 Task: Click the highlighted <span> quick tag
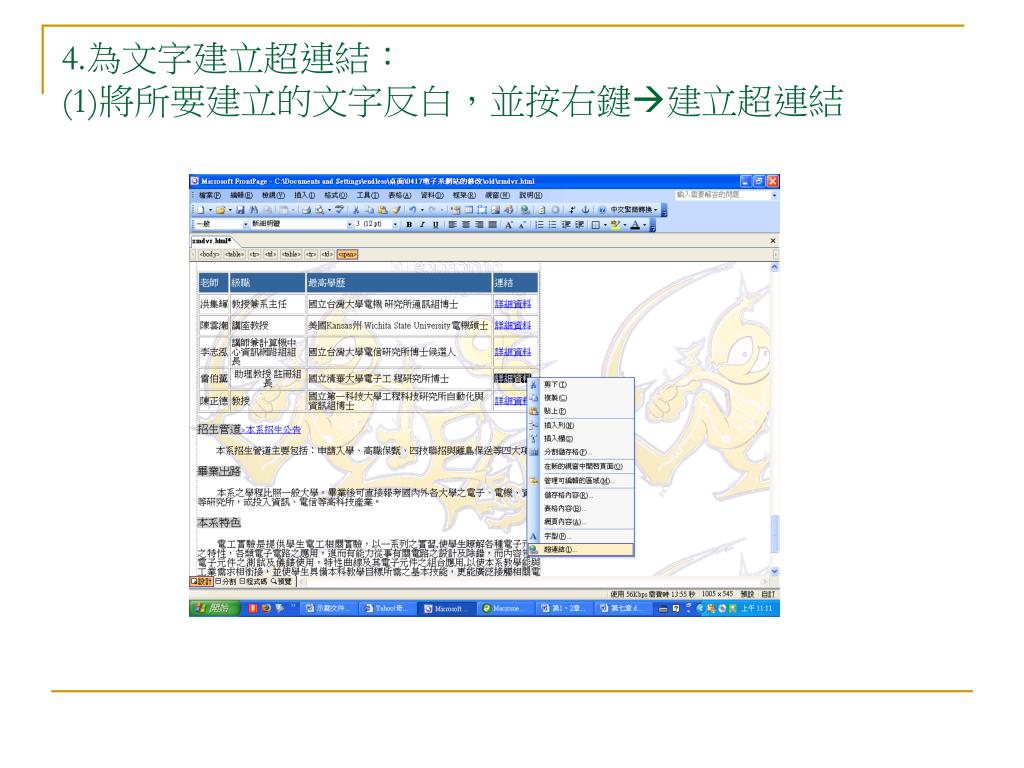point(347,255)
